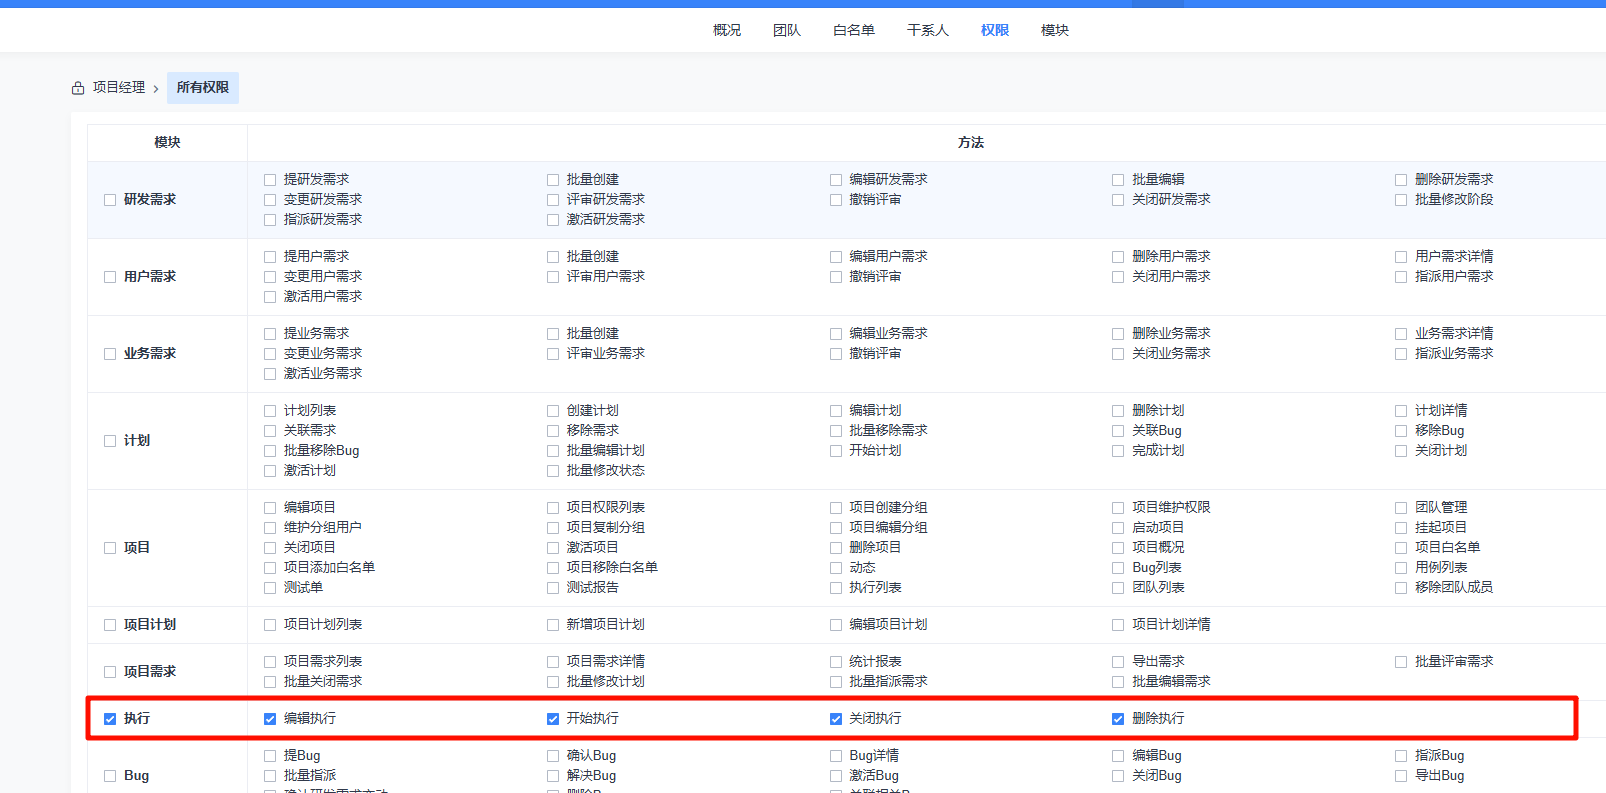Click the 项目经理 breadcrumb link

[119, 88]
